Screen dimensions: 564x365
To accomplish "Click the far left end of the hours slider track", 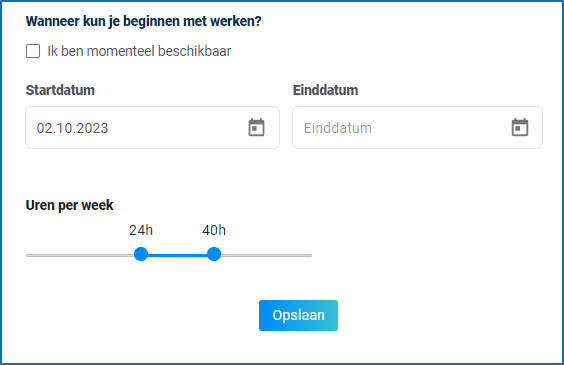I will pyautogui.click(x=28, y=255).
